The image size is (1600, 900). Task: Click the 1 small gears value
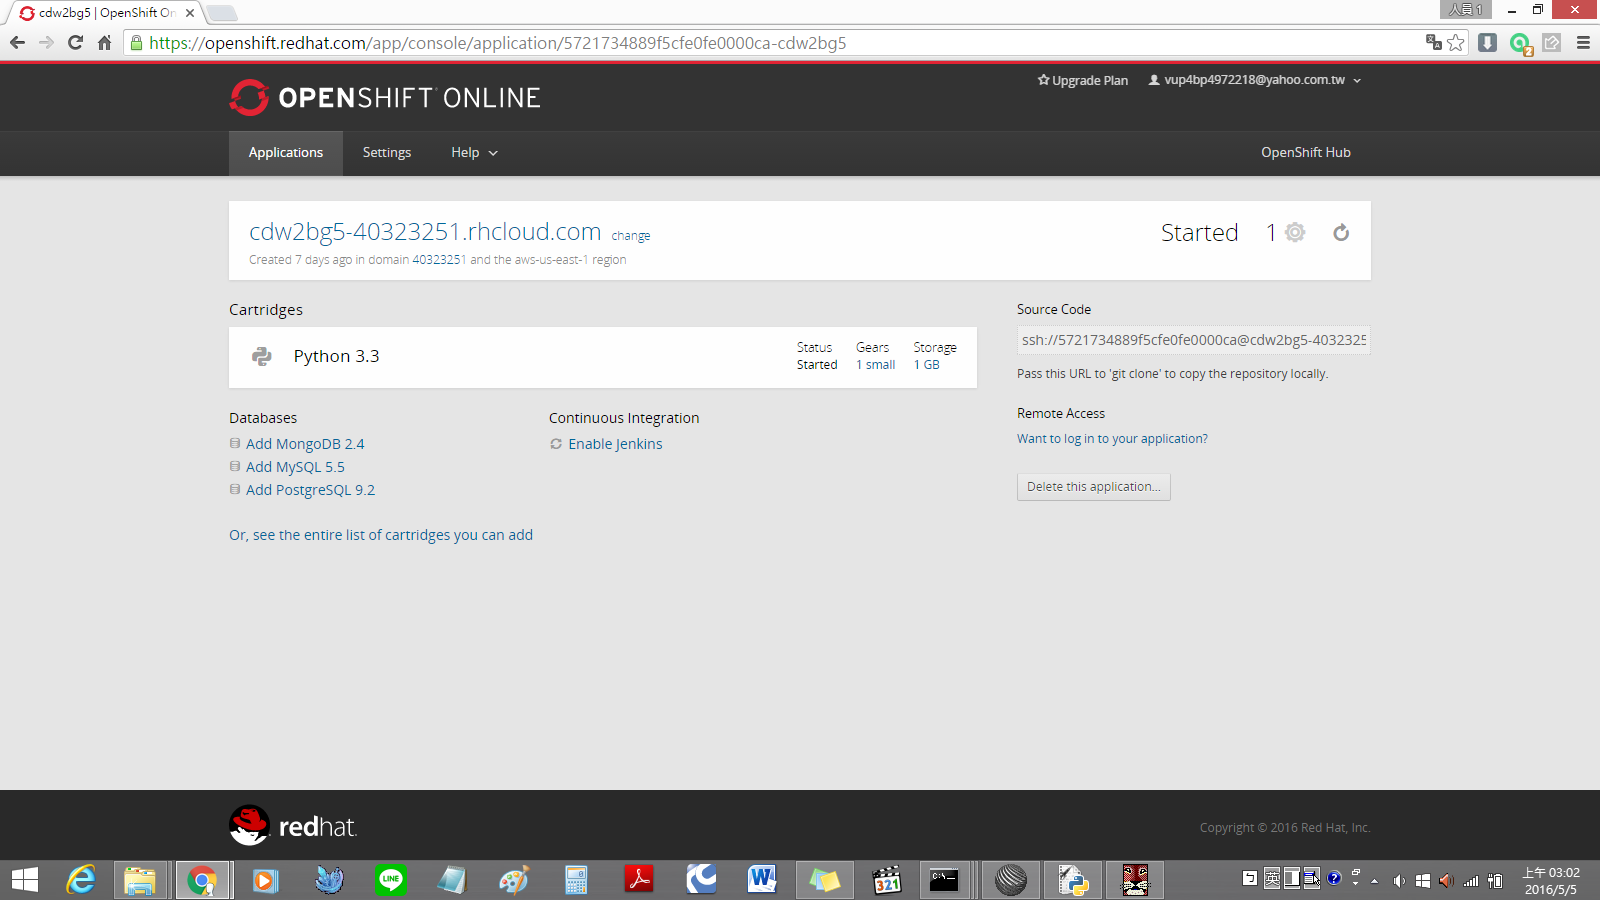[875, 365]
